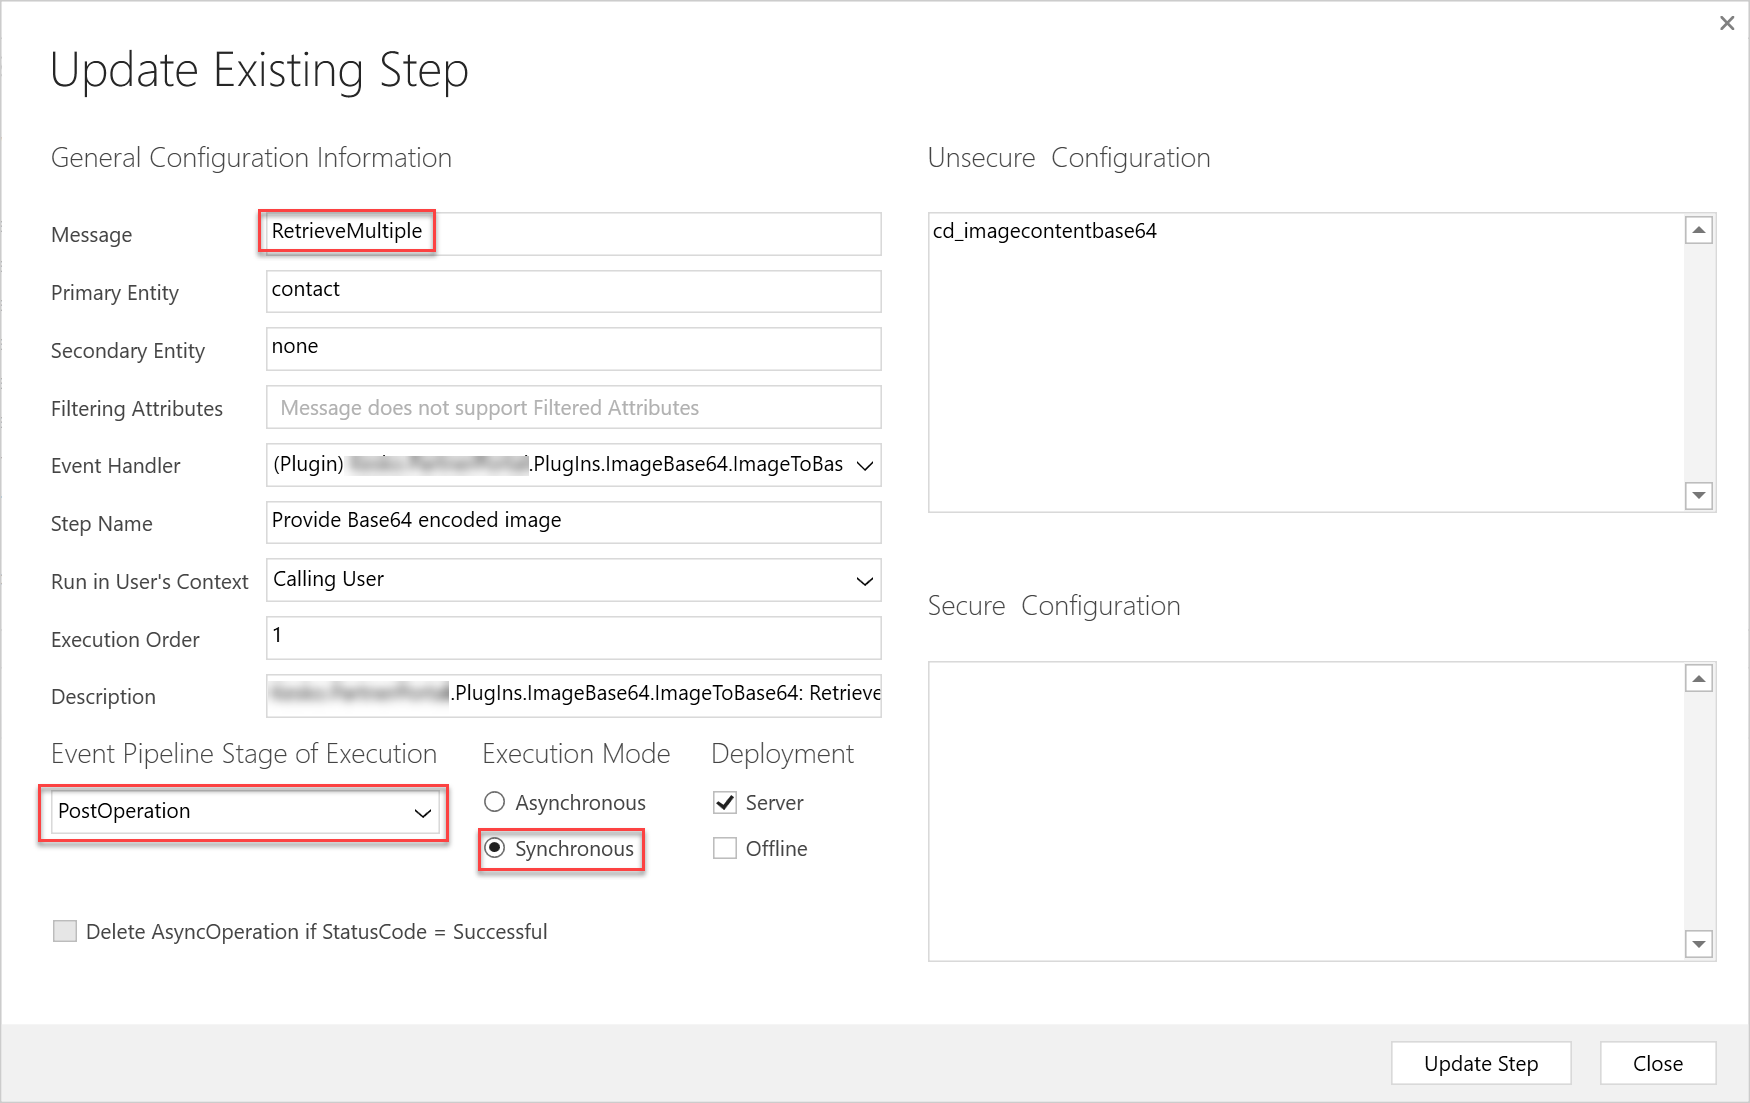Viewport: 1750px width, 1103px height.
Task: Close the Update Existing Step dialog with X
Action: point(1726,23)
